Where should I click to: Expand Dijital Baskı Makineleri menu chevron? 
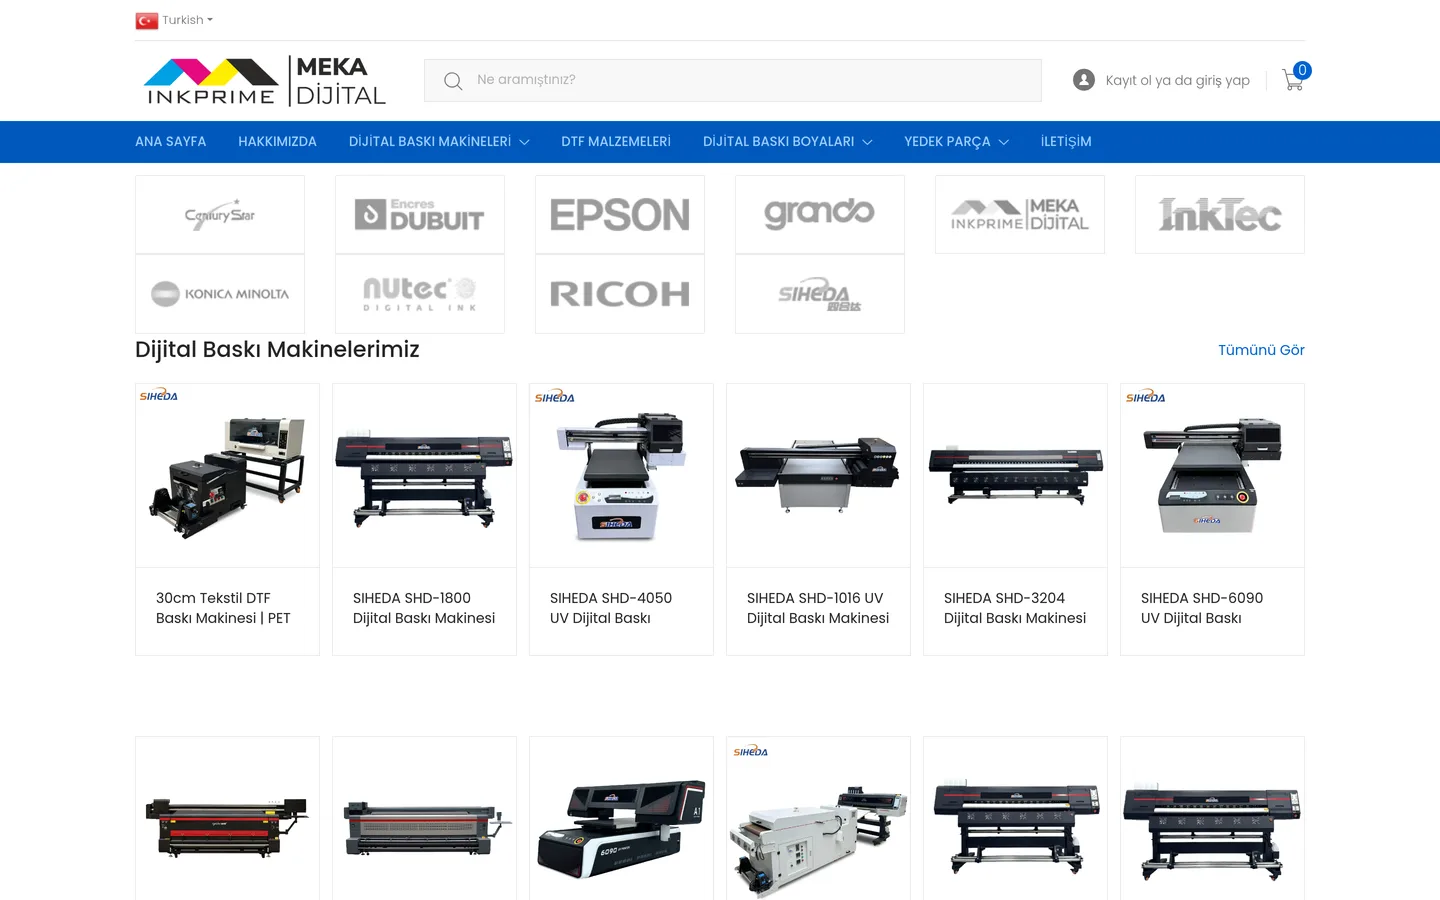524,142
